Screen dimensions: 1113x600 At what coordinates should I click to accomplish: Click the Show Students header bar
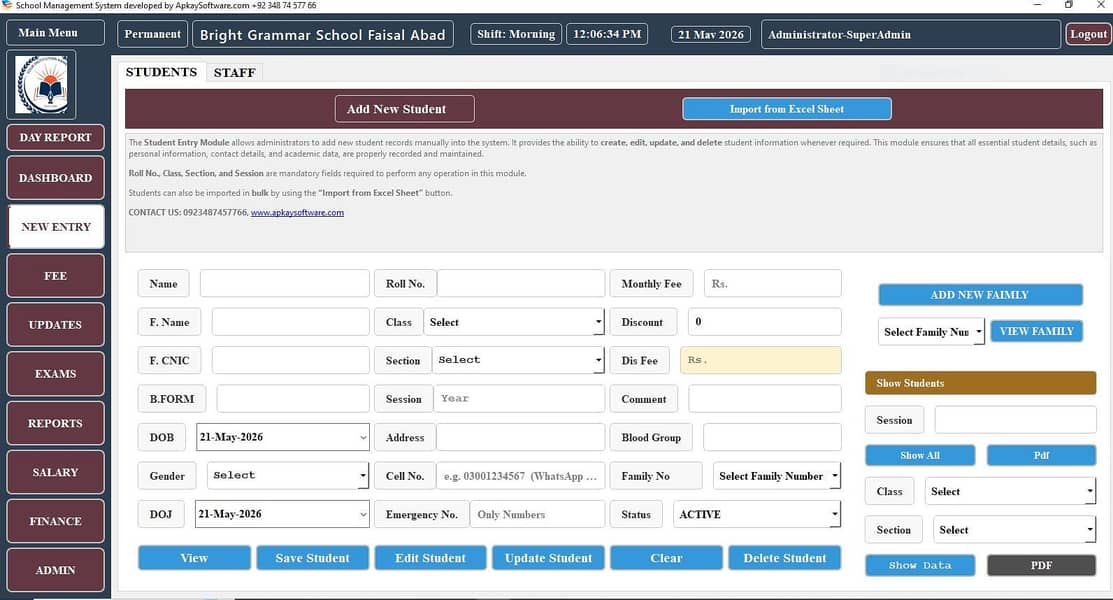[x=980, y=383]
